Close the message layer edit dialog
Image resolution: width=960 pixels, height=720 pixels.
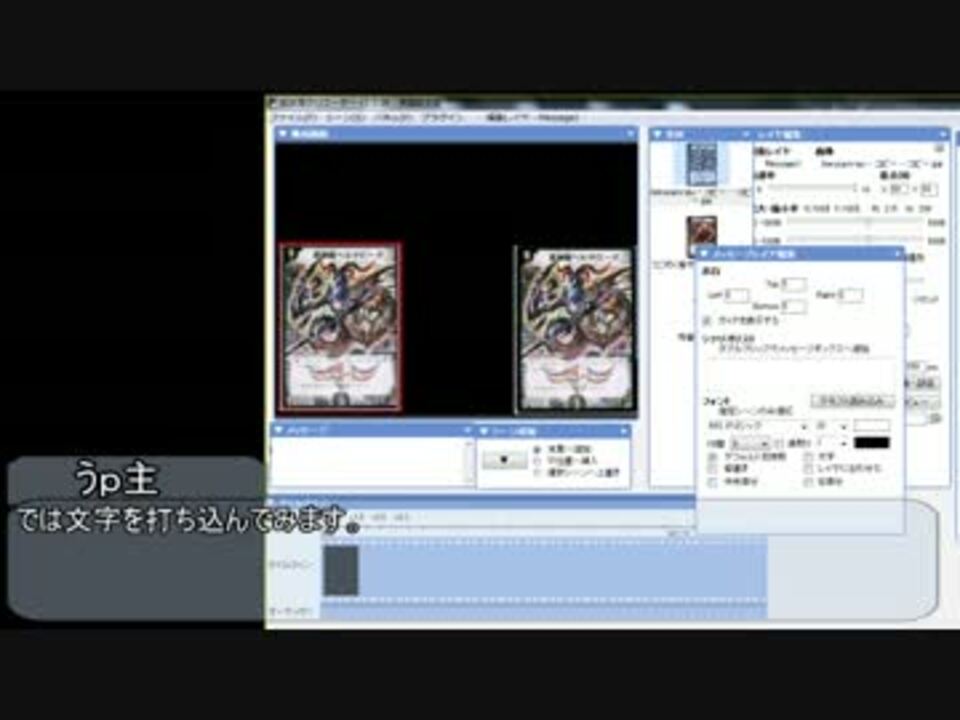pyautogui.click(x=898, y=253)
